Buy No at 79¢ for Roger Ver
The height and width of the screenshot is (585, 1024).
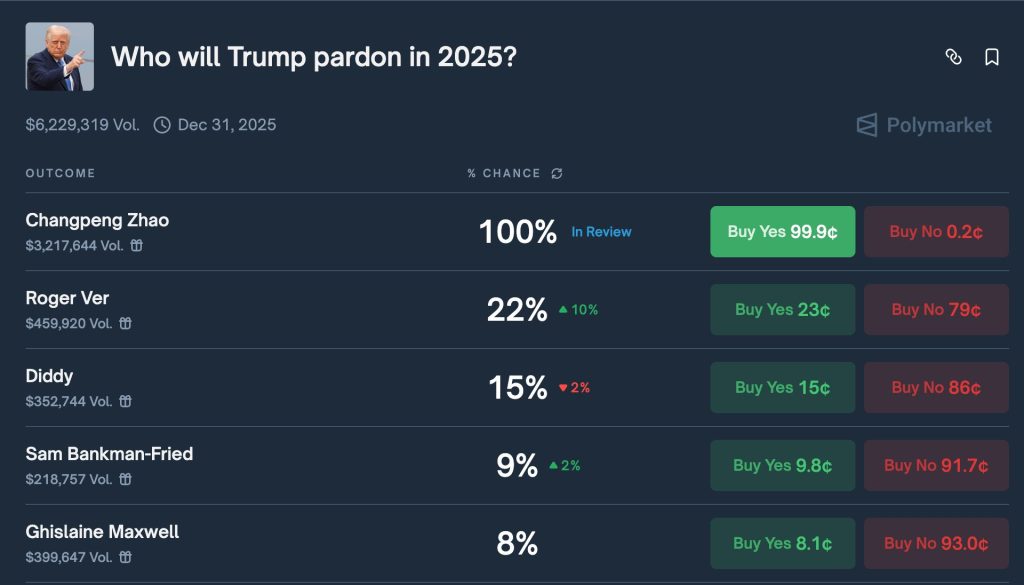coord(936,310)
